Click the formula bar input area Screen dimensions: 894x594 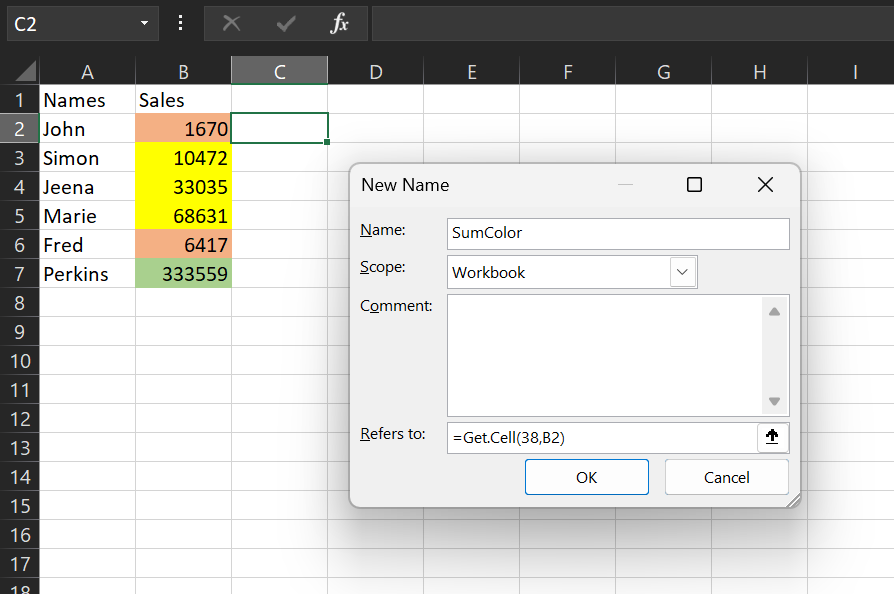click(x=633, y=23)
